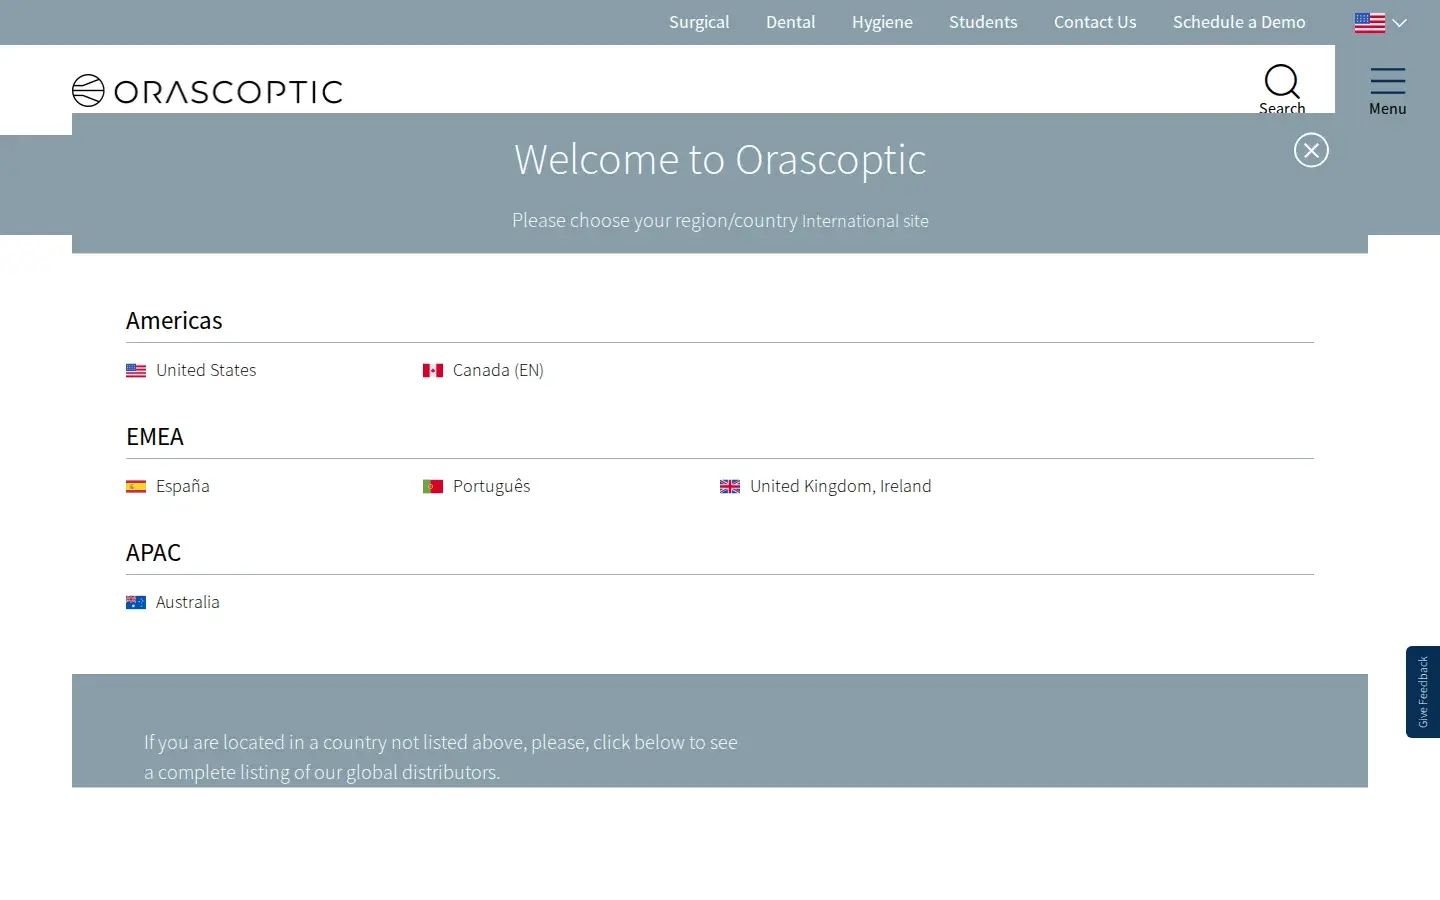The image size is (1440, 900).
Task: Click the Orascoptic globe logo icon
Action: point(88,91)
